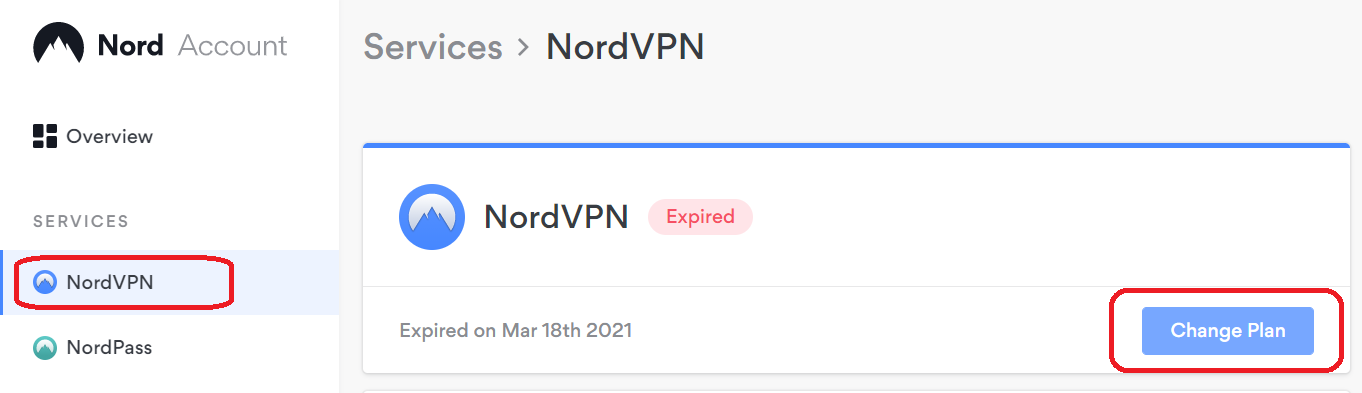
Task: Click the blue bar atop the NordVPN card
Action: 857,145
